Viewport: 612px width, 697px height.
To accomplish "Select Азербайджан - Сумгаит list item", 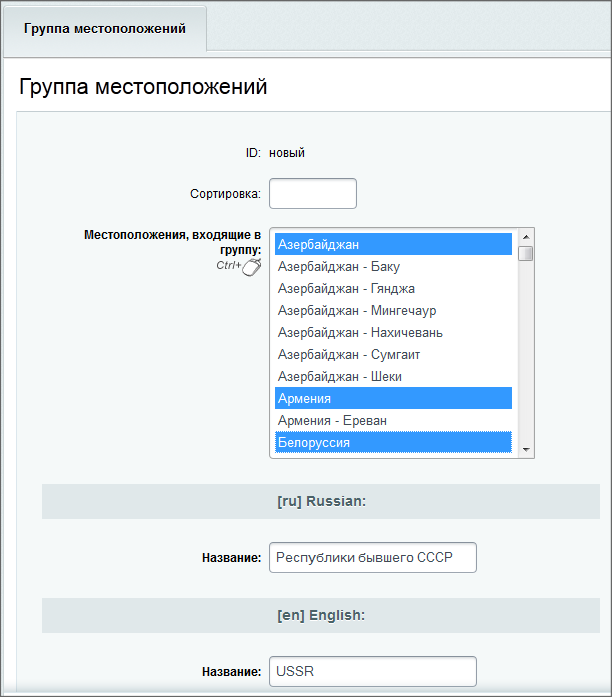I will pyautogui.click(x=393, y=354).
